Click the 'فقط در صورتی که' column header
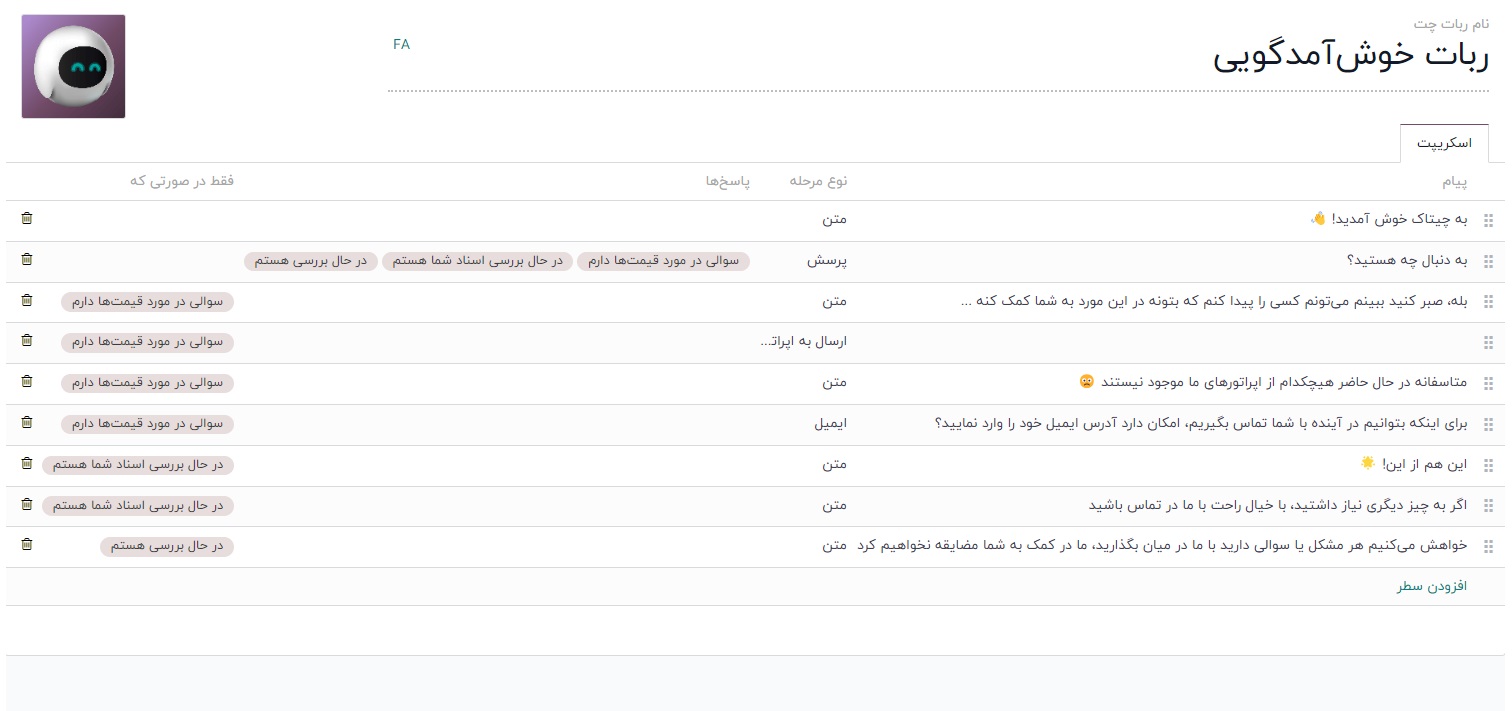Viewport: 1512px width, 711px height. click(x=182, y=181)
